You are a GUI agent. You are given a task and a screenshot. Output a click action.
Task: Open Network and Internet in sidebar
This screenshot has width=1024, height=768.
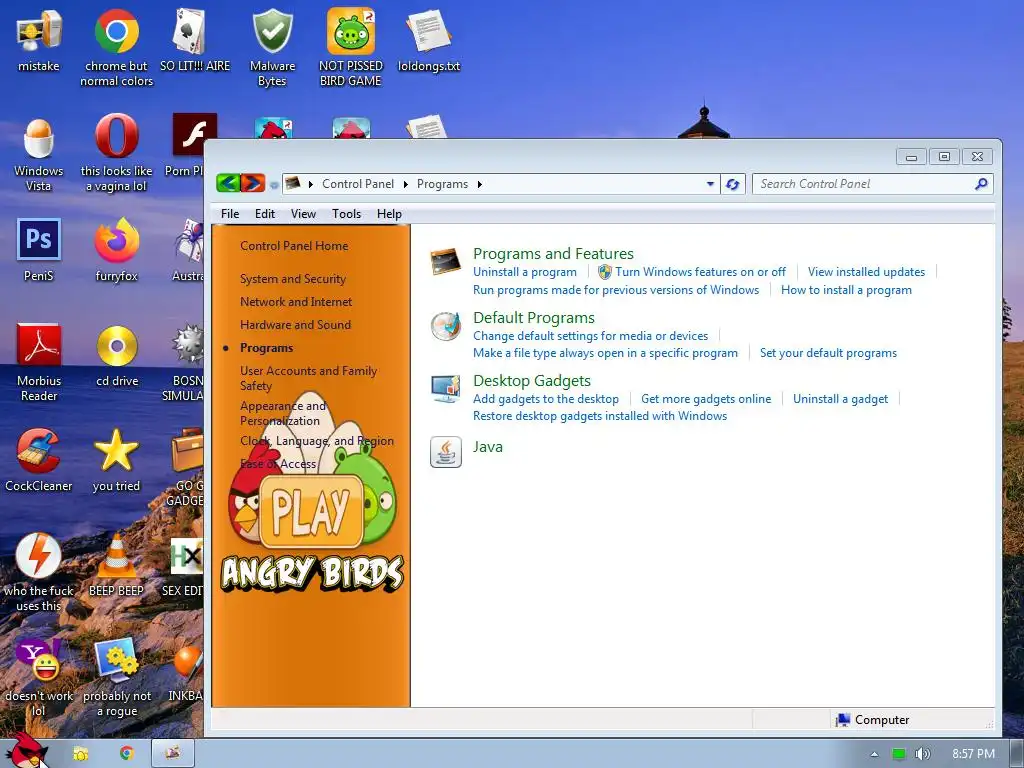pos(296,302)
